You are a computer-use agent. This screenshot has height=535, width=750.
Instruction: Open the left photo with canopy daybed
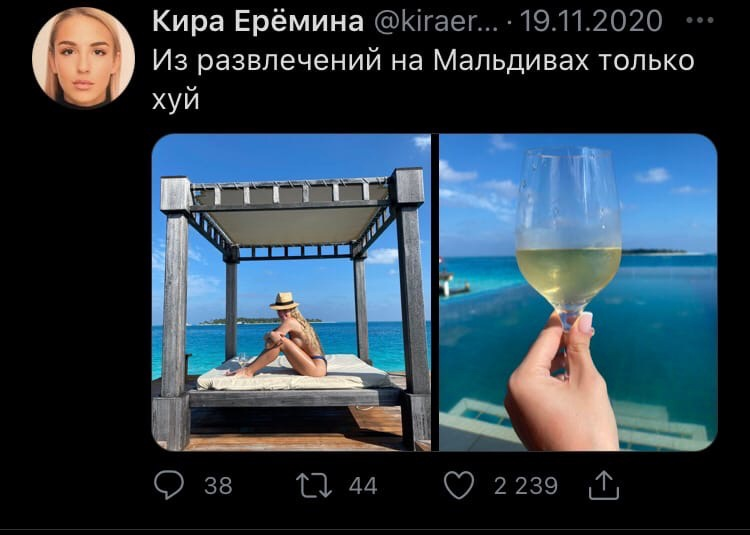coord(291,292)
